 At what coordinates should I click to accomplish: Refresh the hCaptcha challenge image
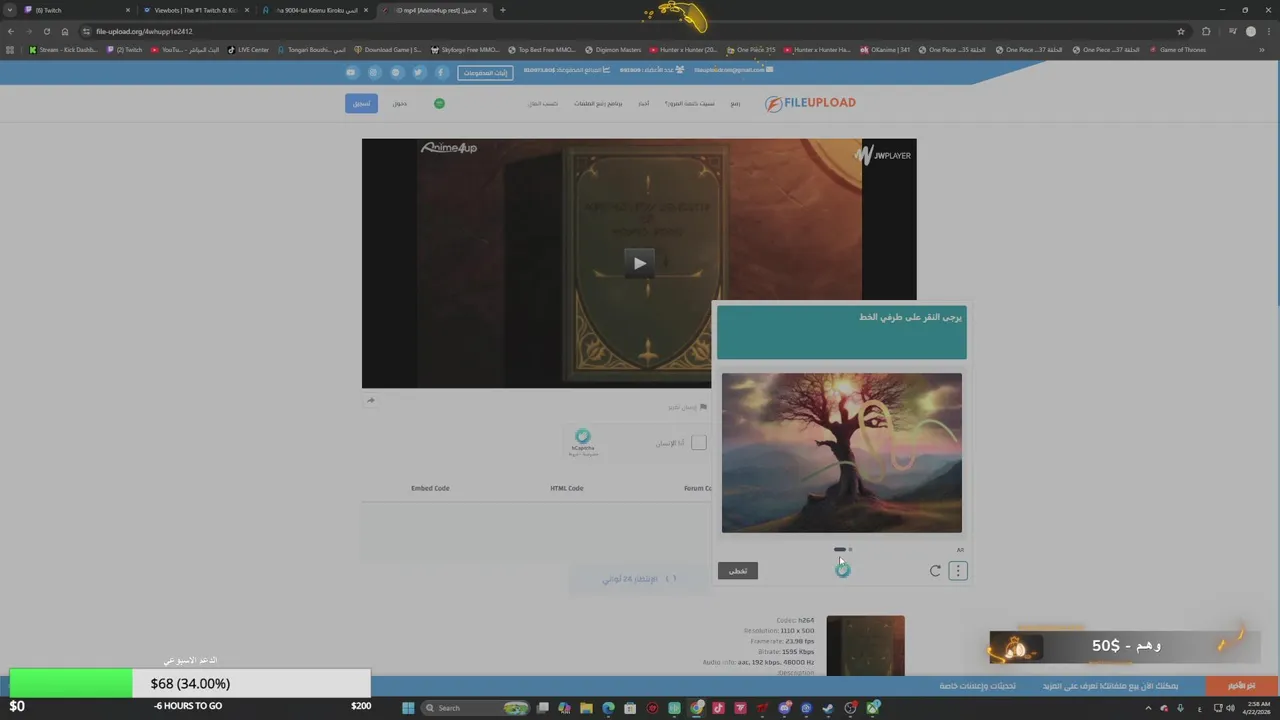[935, 571]
